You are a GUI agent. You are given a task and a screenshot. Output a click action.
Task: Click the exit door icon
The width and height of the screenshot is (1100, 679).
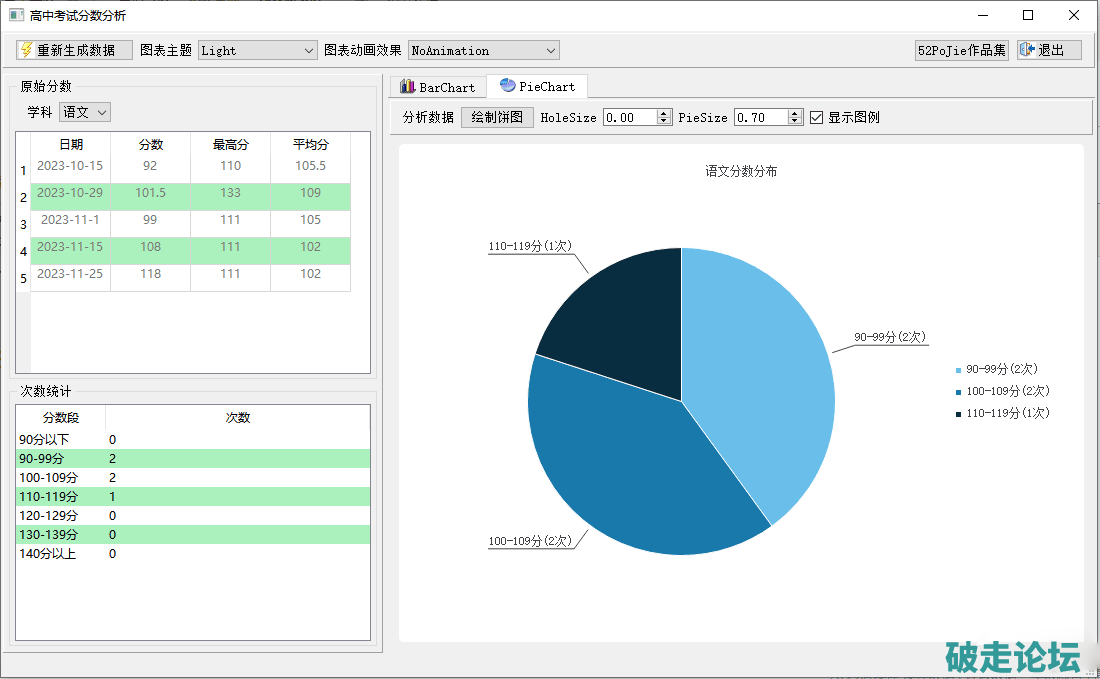[x=1028, y=50]
